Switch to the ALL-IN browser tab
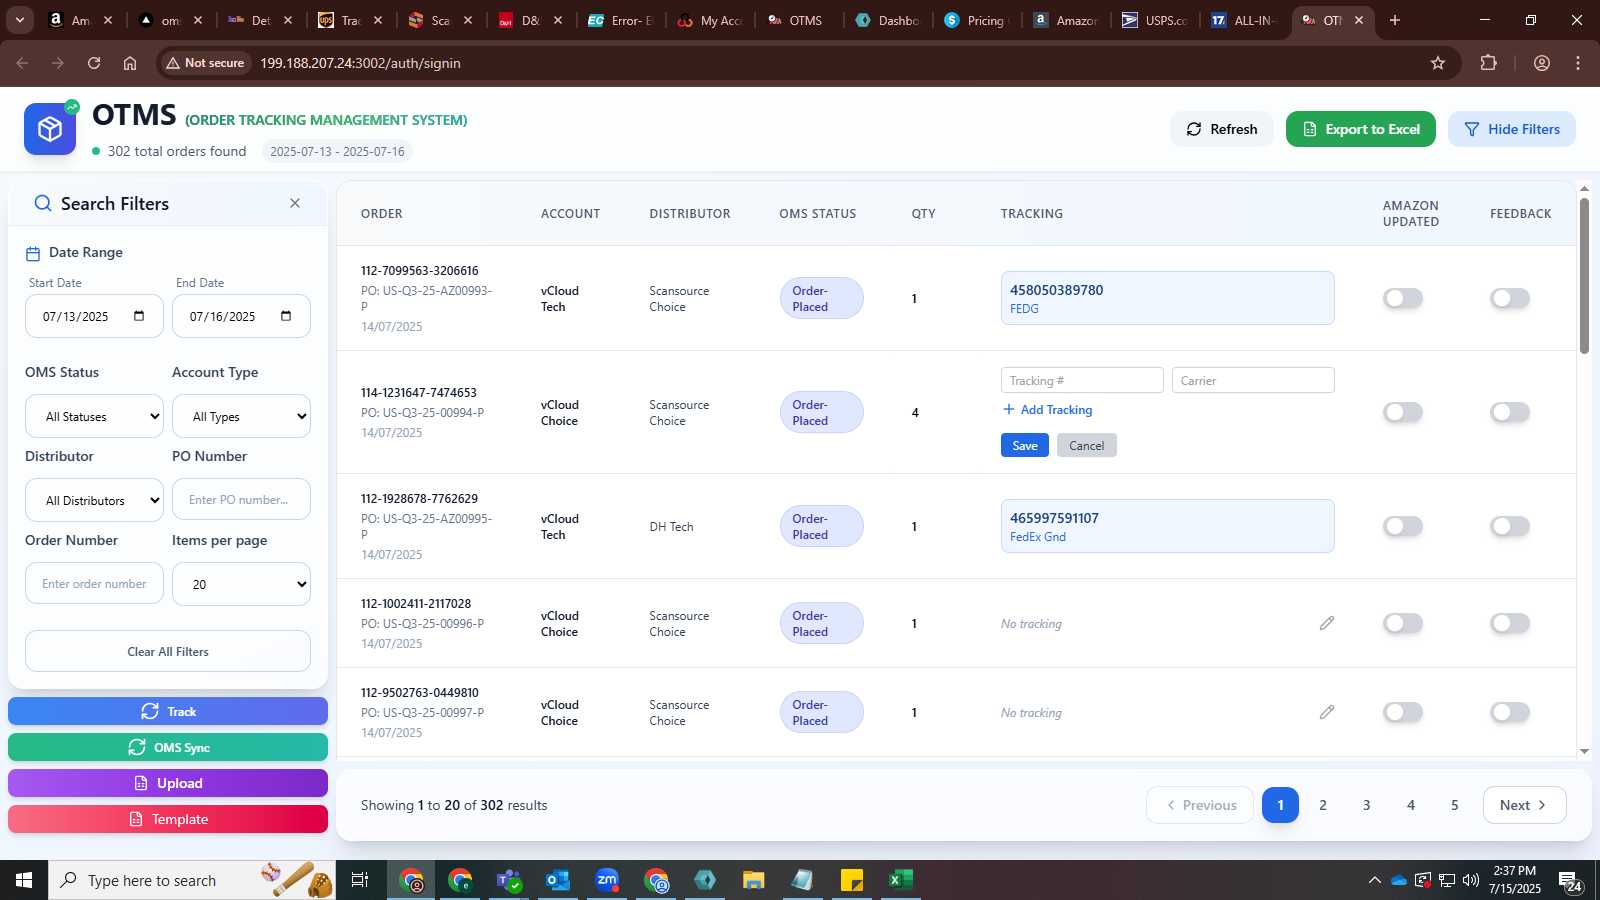 [1242, 20]
